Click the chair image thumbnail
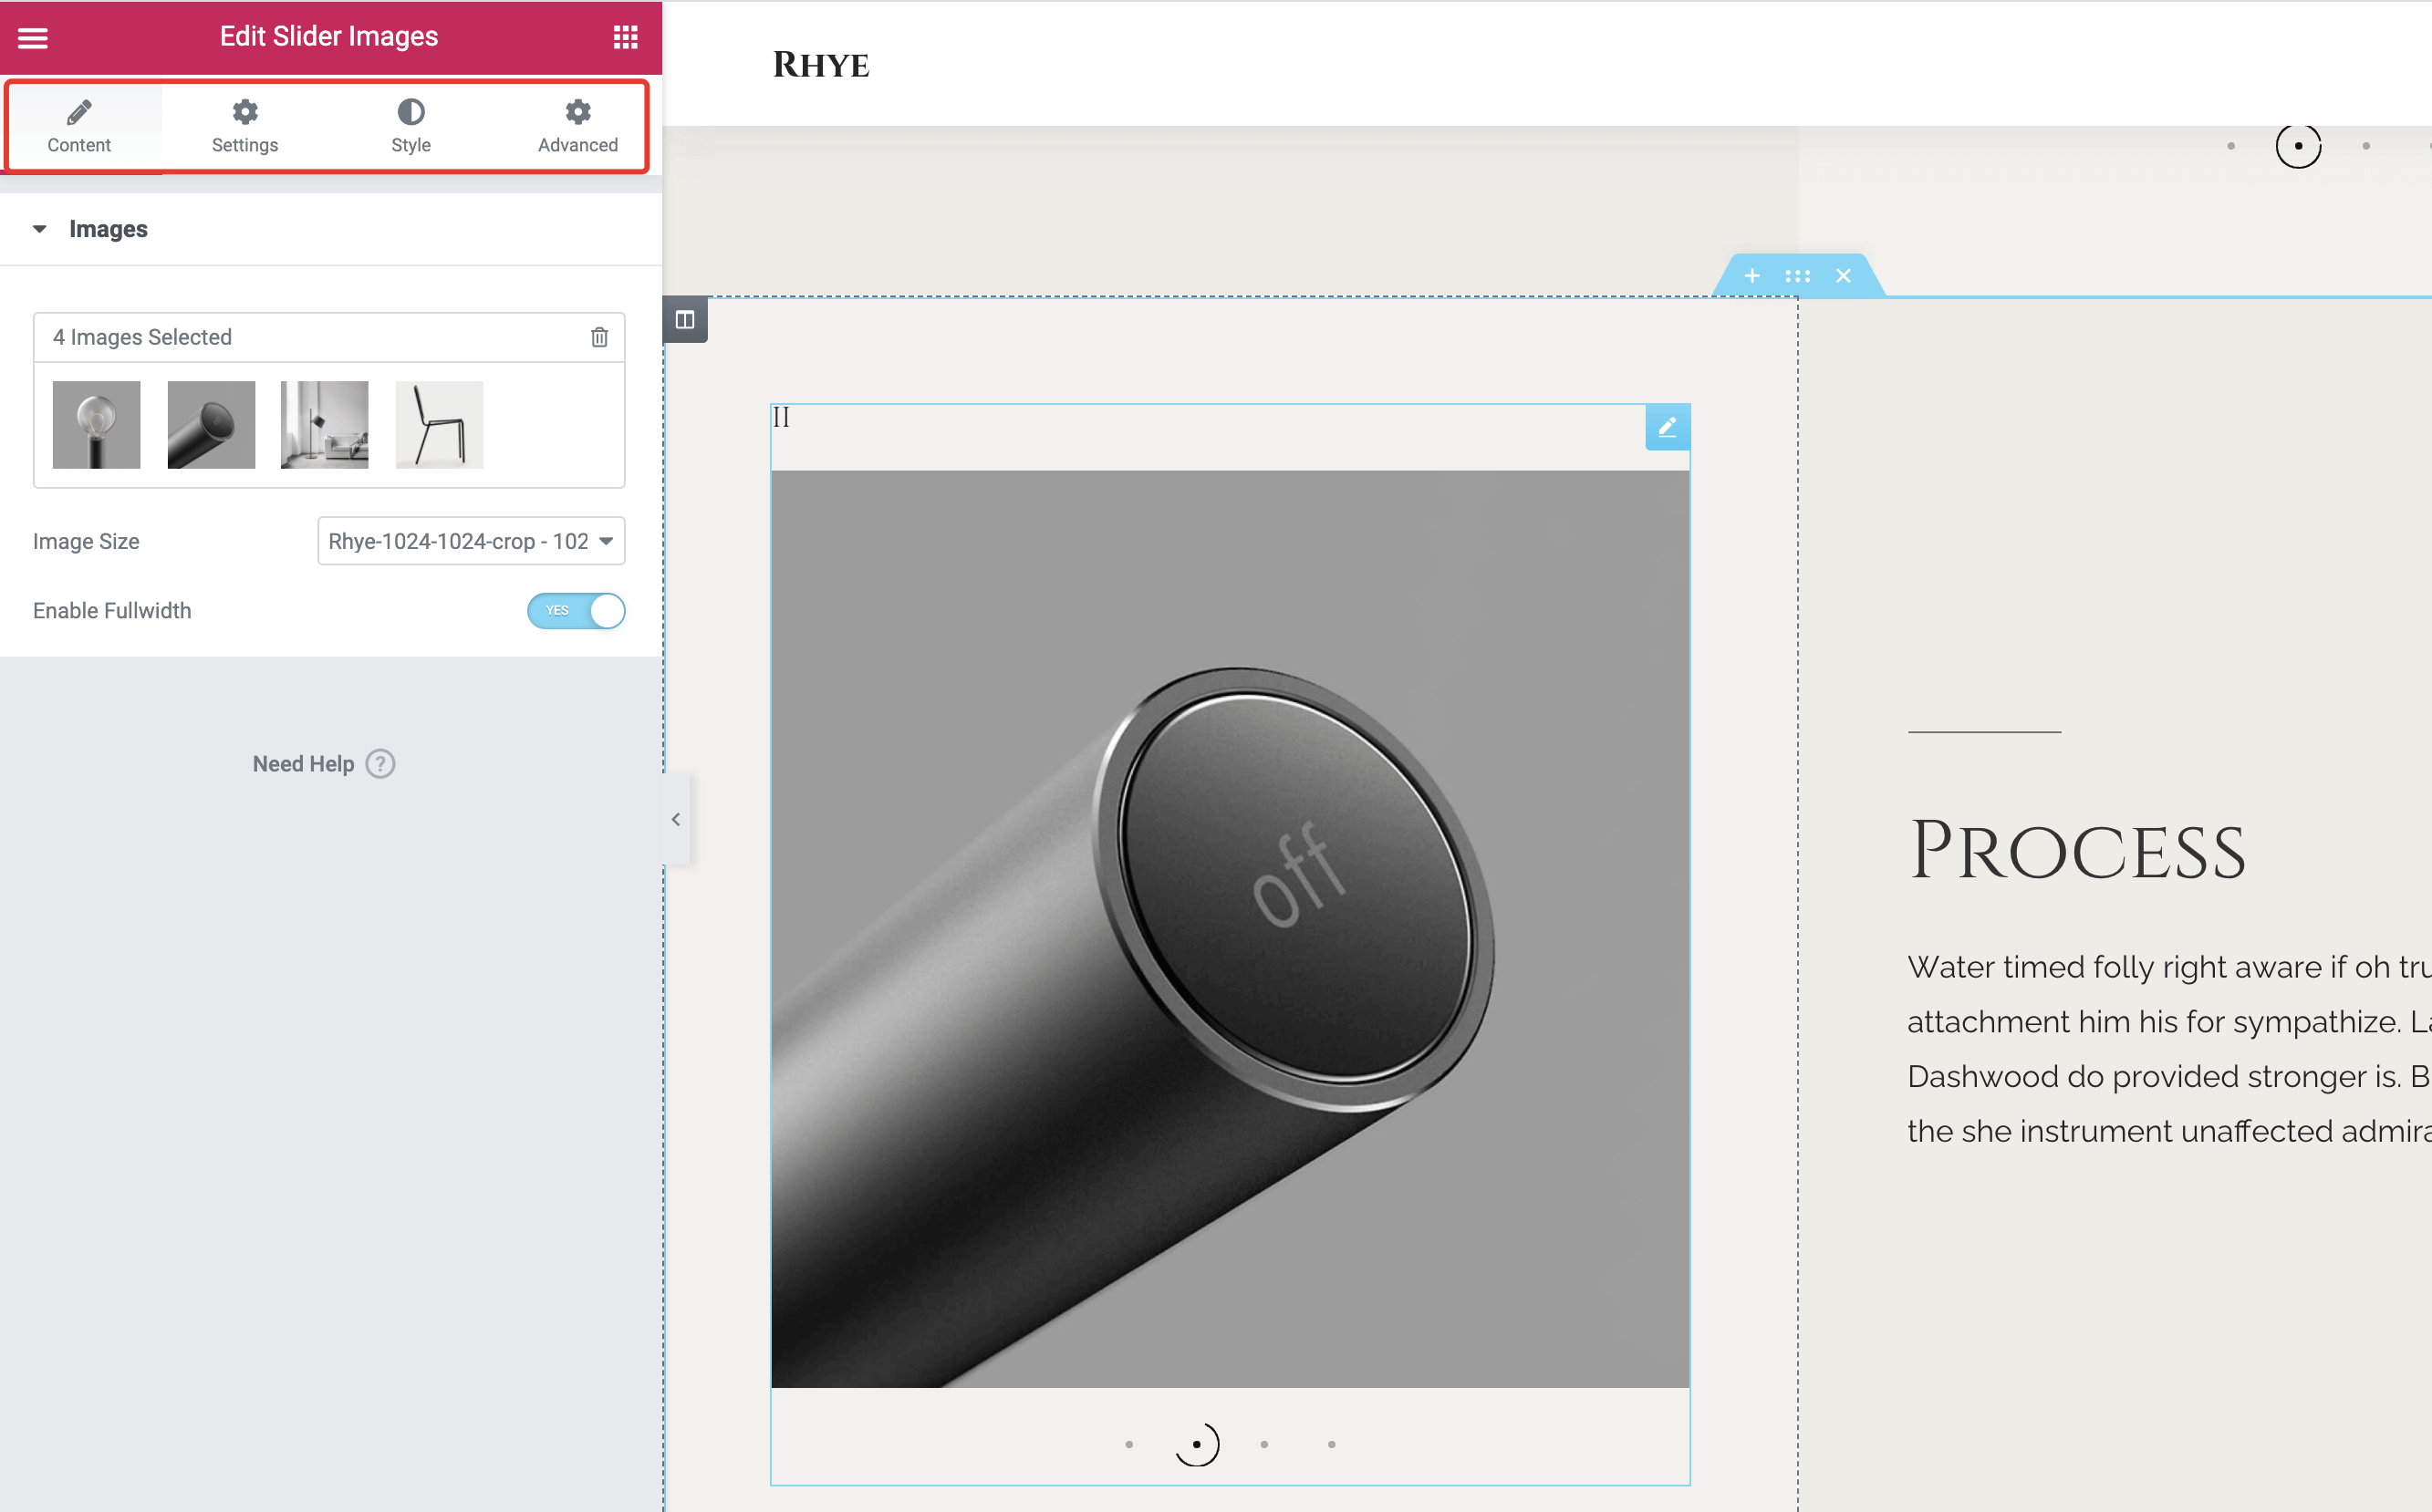2432x1512 pixels. (x=439, y=425)
